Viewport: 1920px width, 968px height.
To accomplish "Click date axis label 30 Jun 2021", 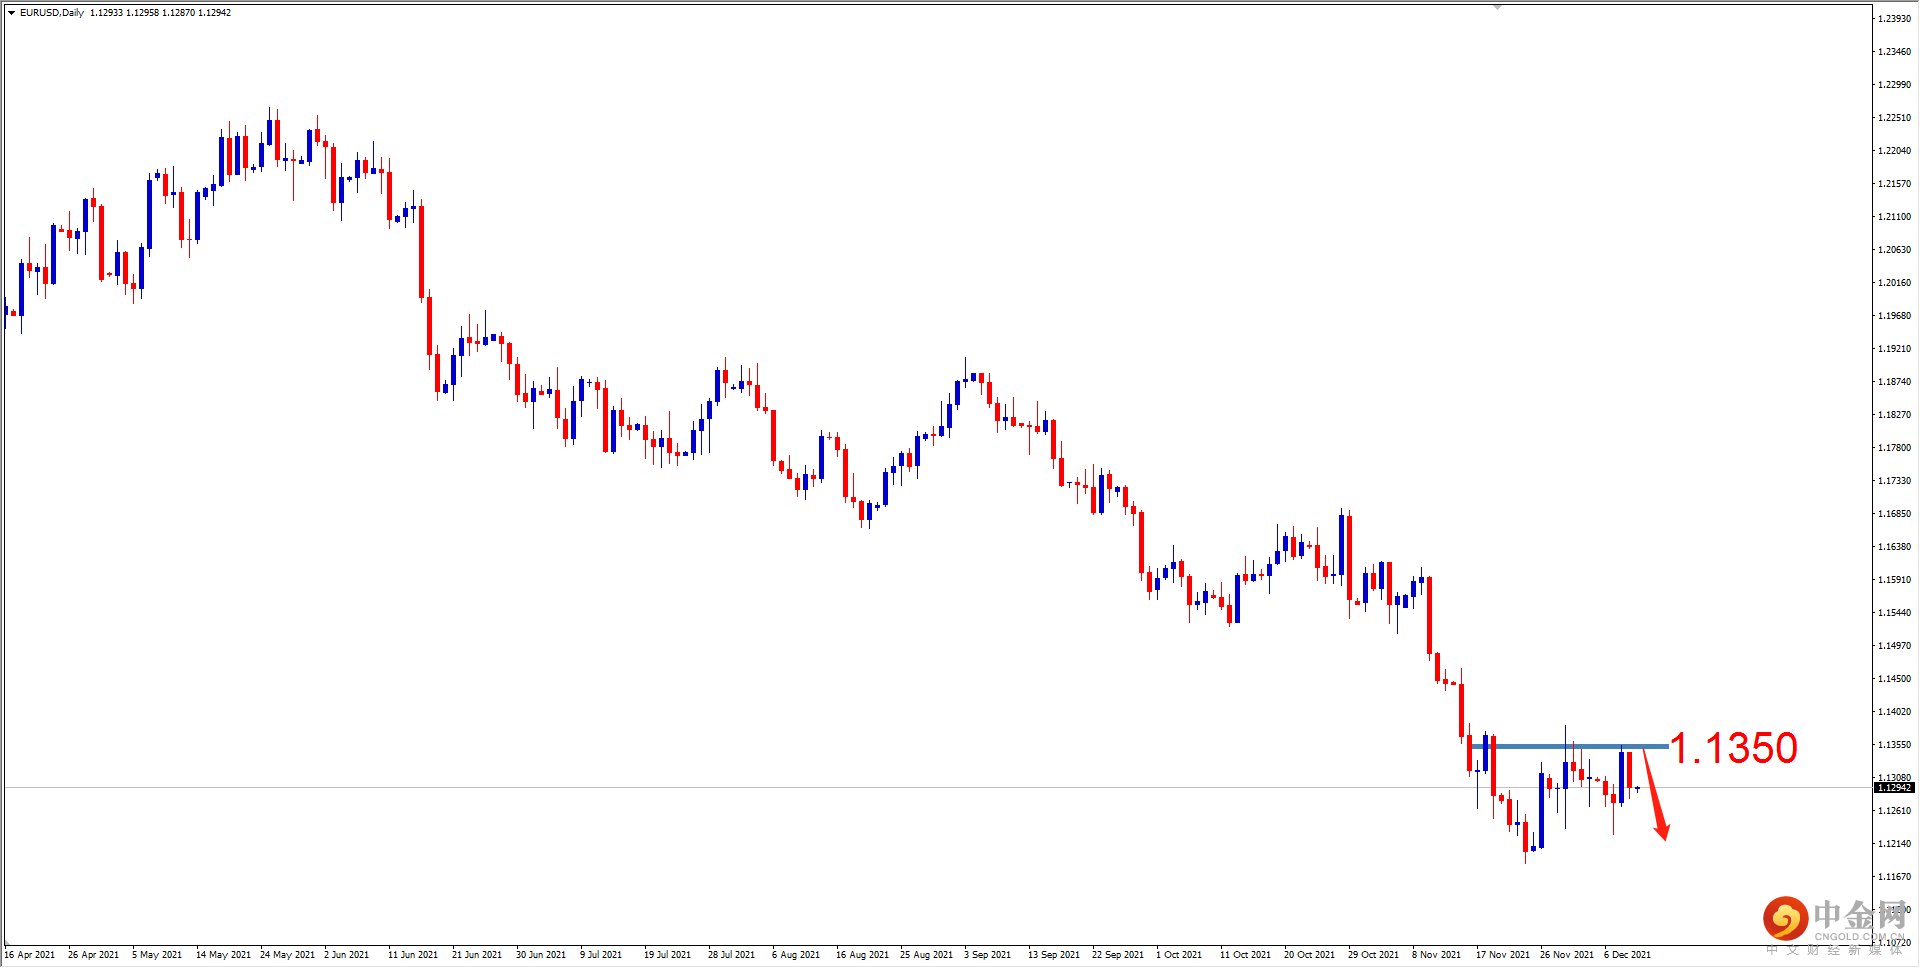I will tap(541, 955).
